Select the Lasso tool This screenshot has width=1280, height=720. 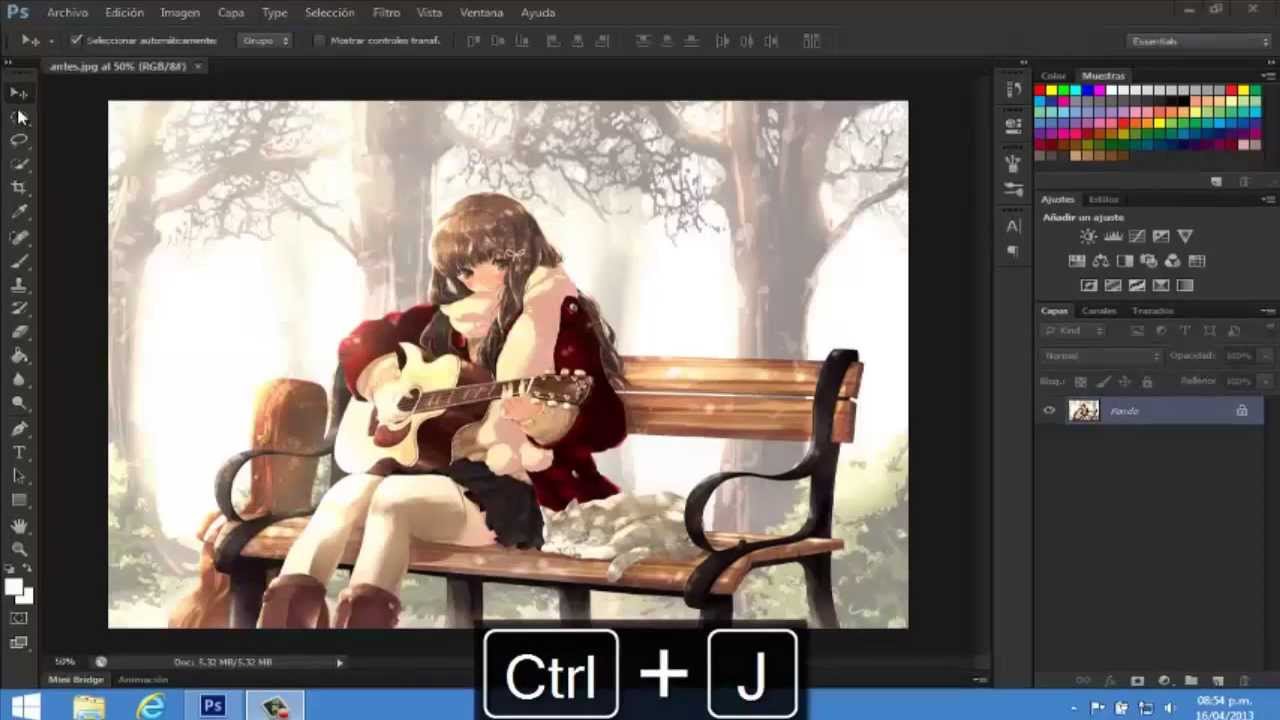(19, 141)
